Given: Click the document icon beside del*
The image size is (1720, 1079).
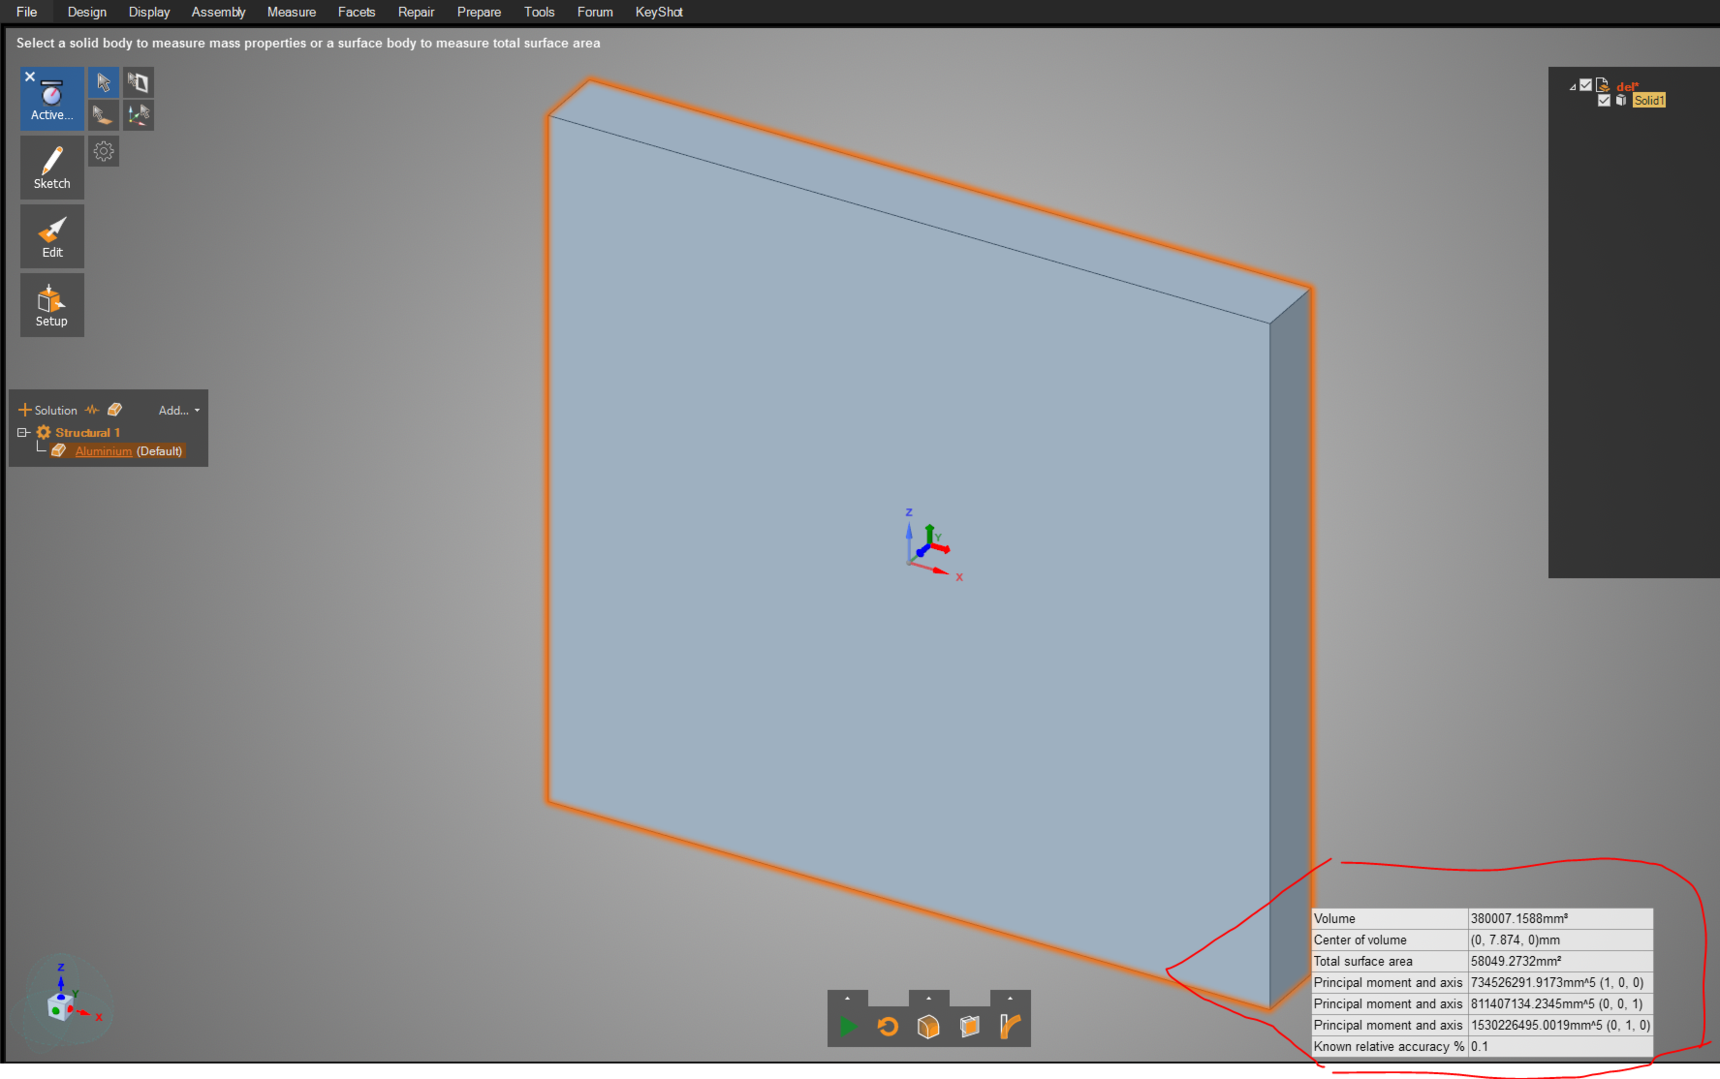Looking at the screenshot, I should click(1603, 85).
